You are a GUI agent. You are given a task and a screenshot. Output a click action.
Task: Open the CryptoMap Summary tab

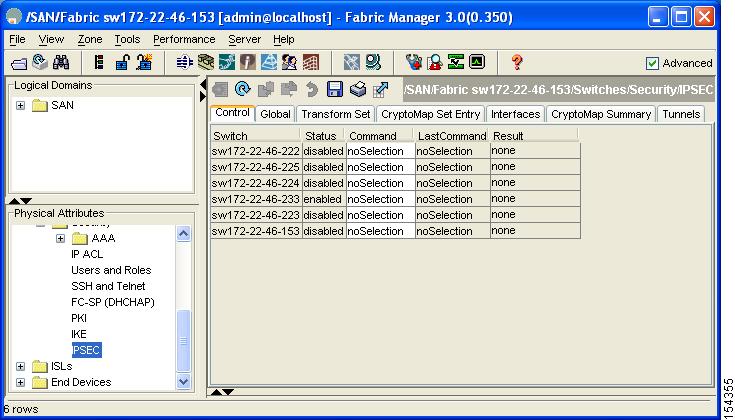coord(600,114)
